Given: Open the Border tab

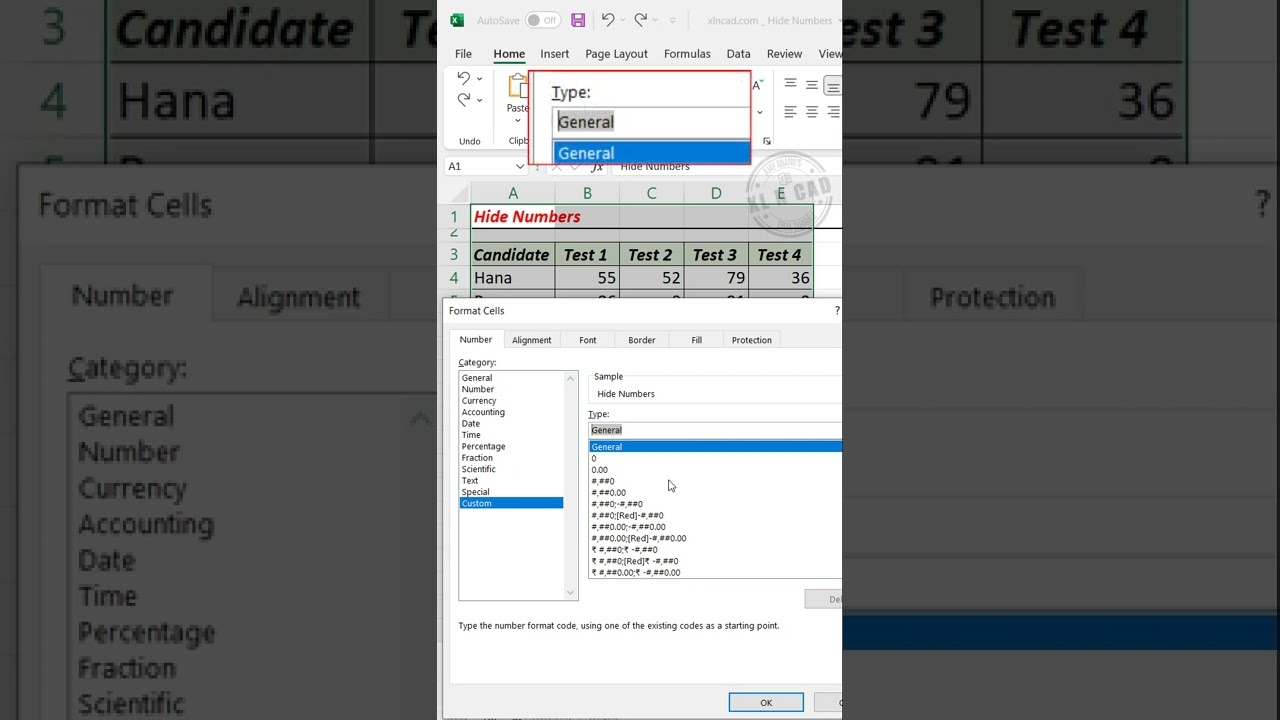Looking at the screenshot, I should pyautogui.click(x=642, y=340).
